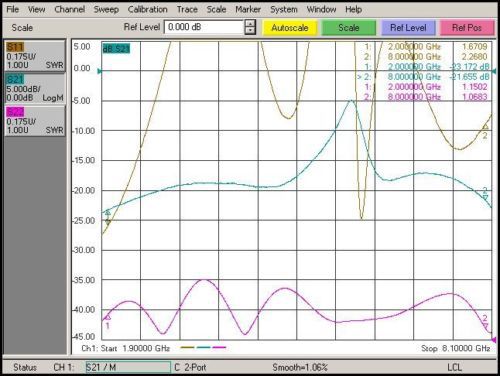This screenshot has height=376, width=500.
Task: Select the S11 trace panel
Action: pyautogui.click(x=35, y=56)
